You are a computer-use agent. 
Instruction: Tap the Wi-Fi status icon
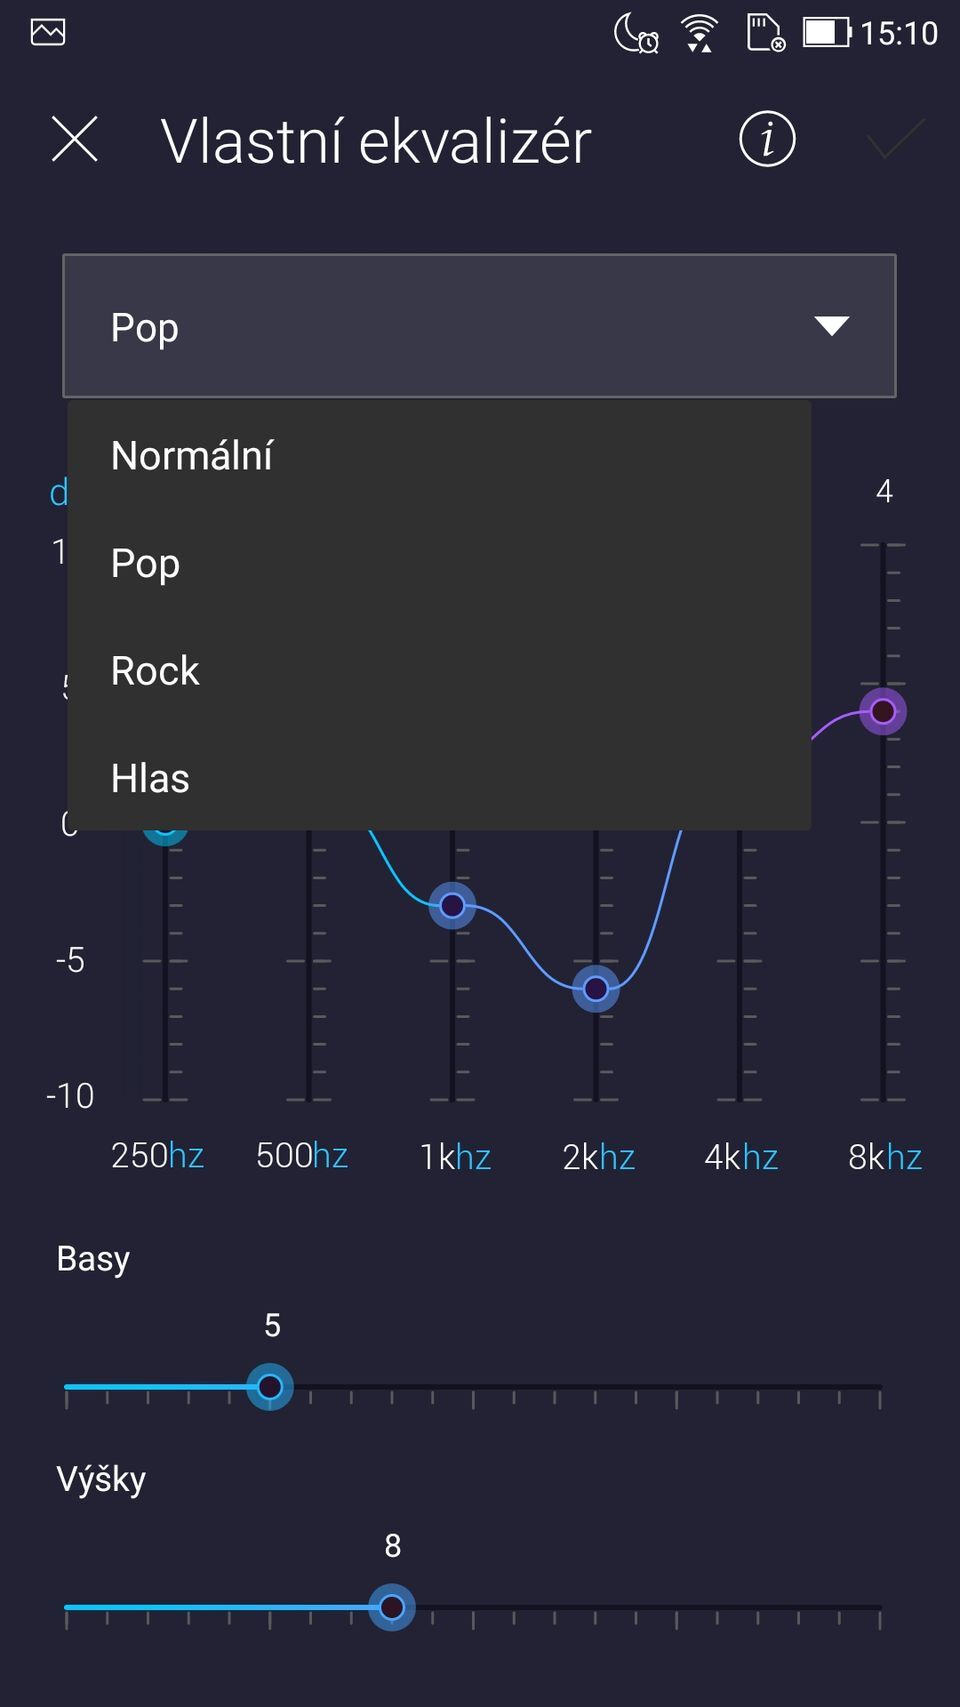(699, 33)
